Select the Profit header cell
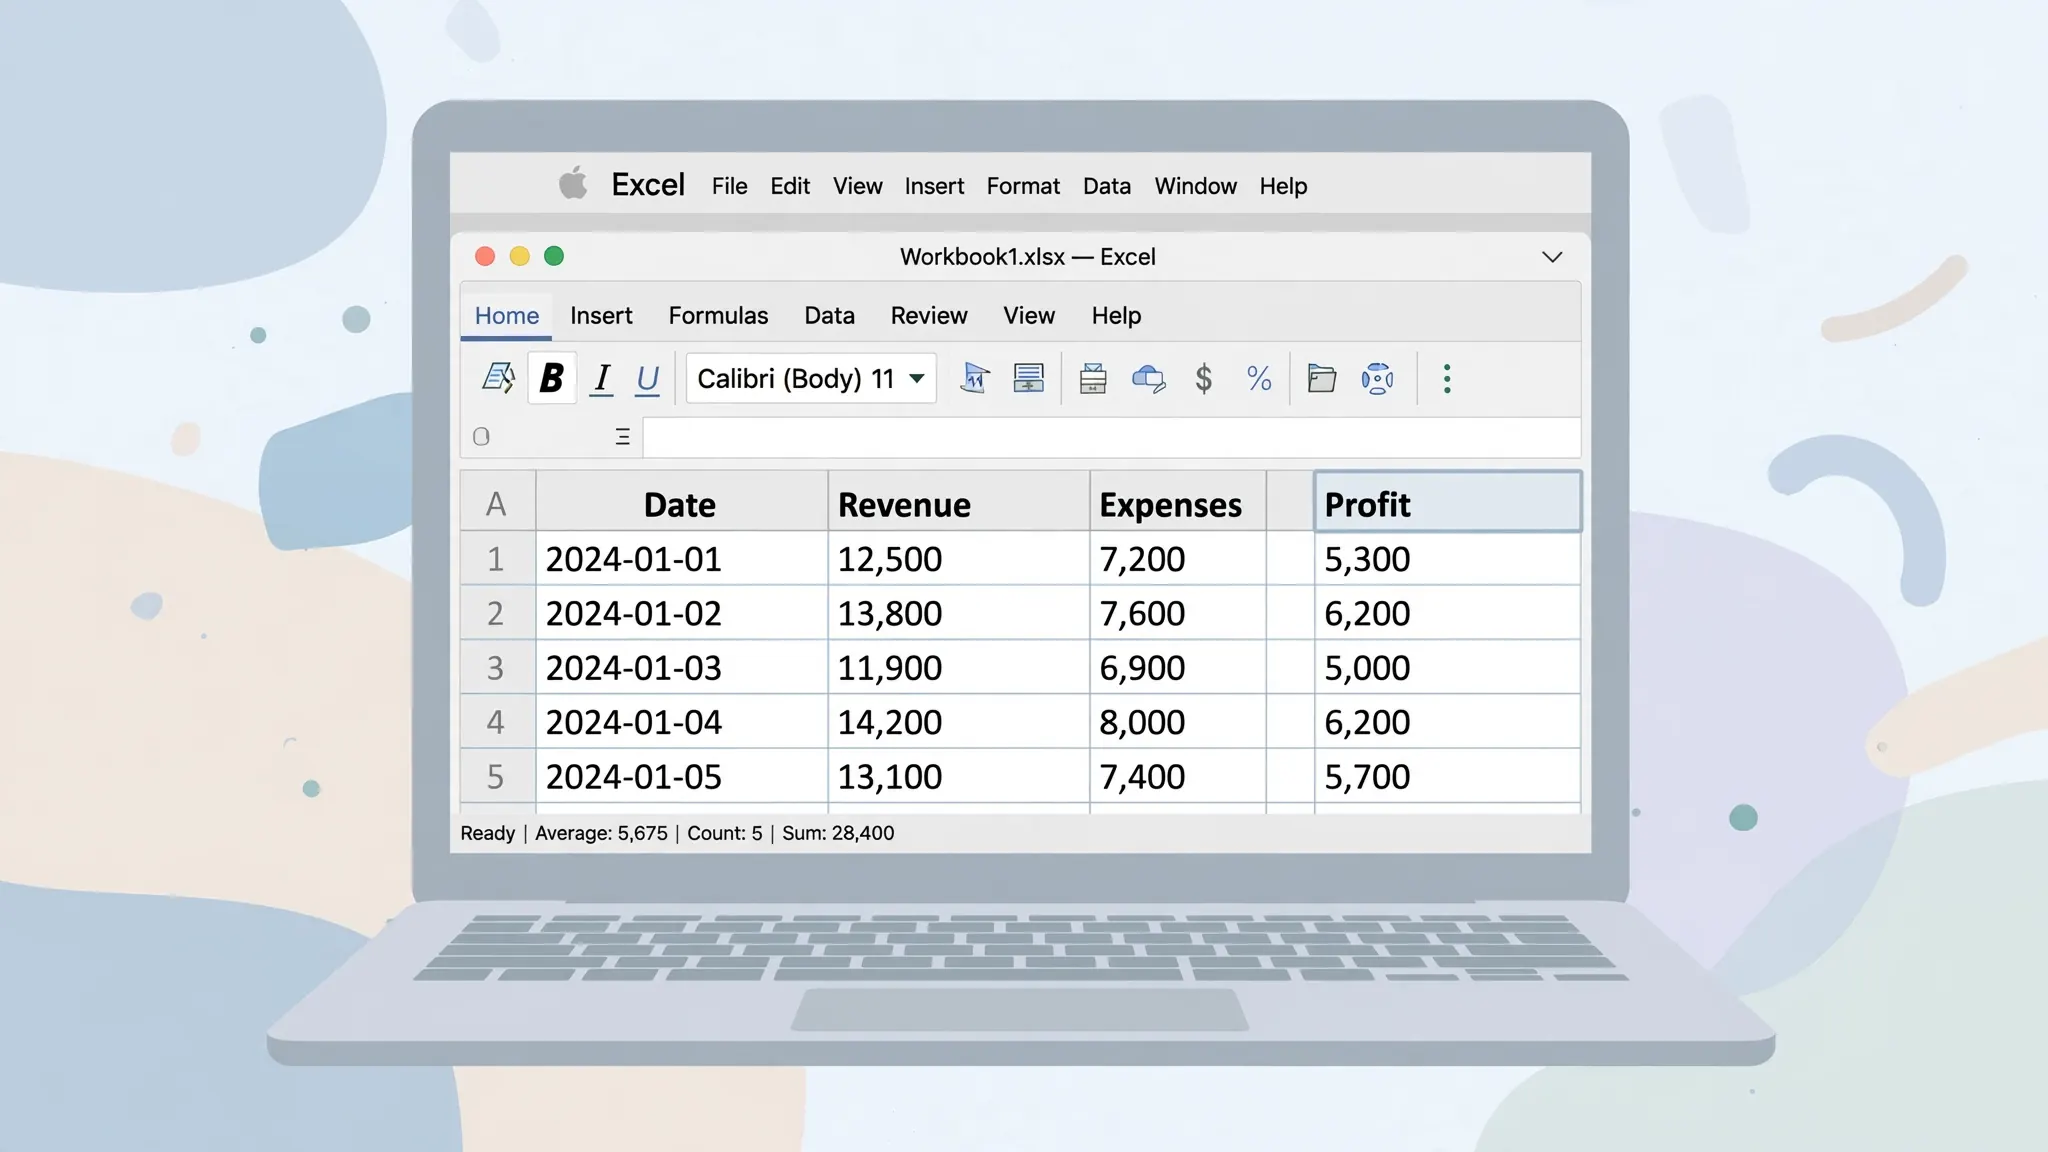Image resolution: width=2048 pixels, height=1152 pixels. (1447, 501)
